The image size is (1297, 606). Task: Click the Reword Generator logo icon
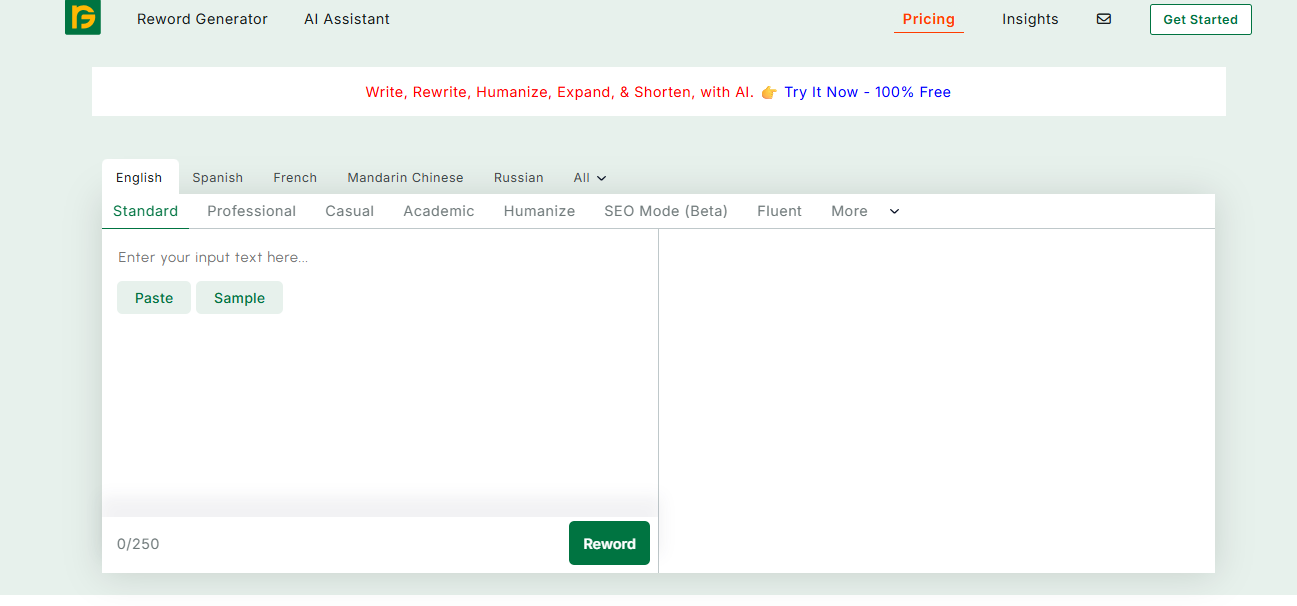coord(83,18)
